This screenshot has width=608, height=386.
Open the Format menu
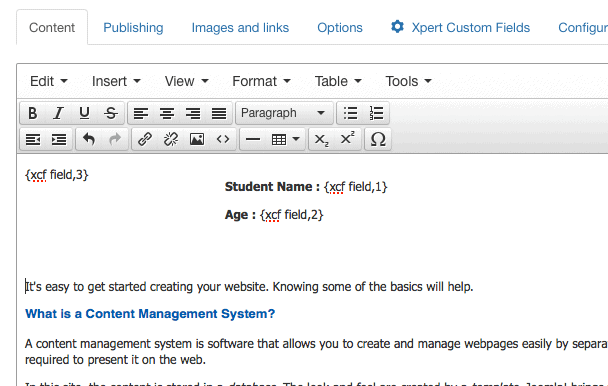[261, 81]
